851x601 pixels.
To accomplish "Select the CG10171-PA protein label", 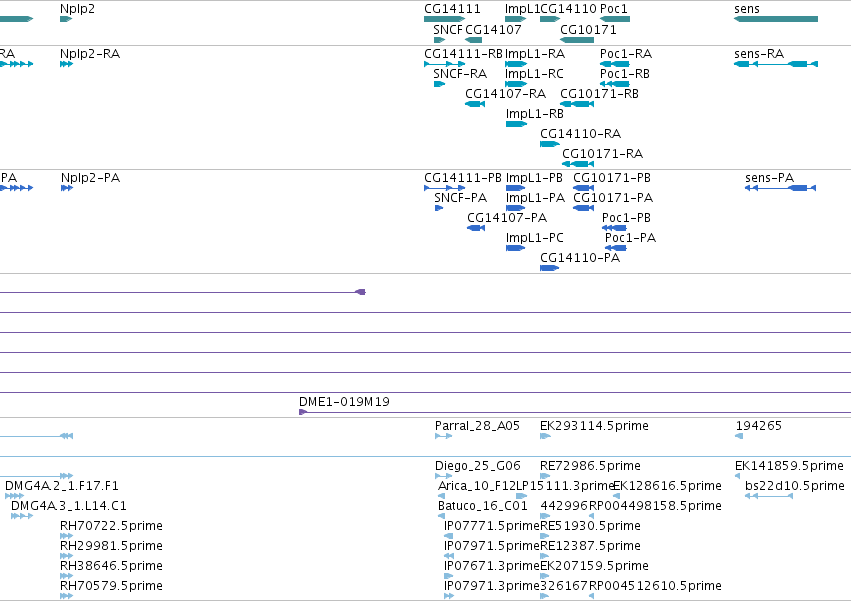I will 613,198.
